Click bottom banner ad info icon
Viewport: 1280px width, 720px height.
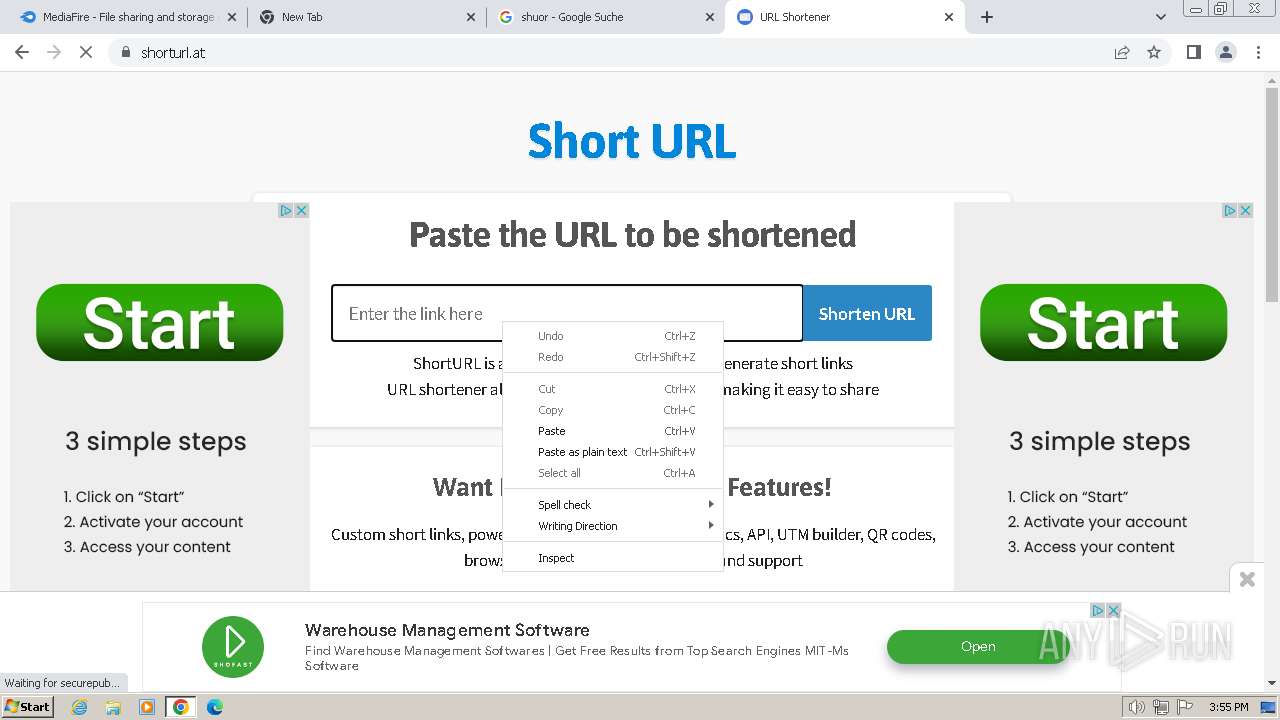pyautogui.click(x=1097, y=610)
